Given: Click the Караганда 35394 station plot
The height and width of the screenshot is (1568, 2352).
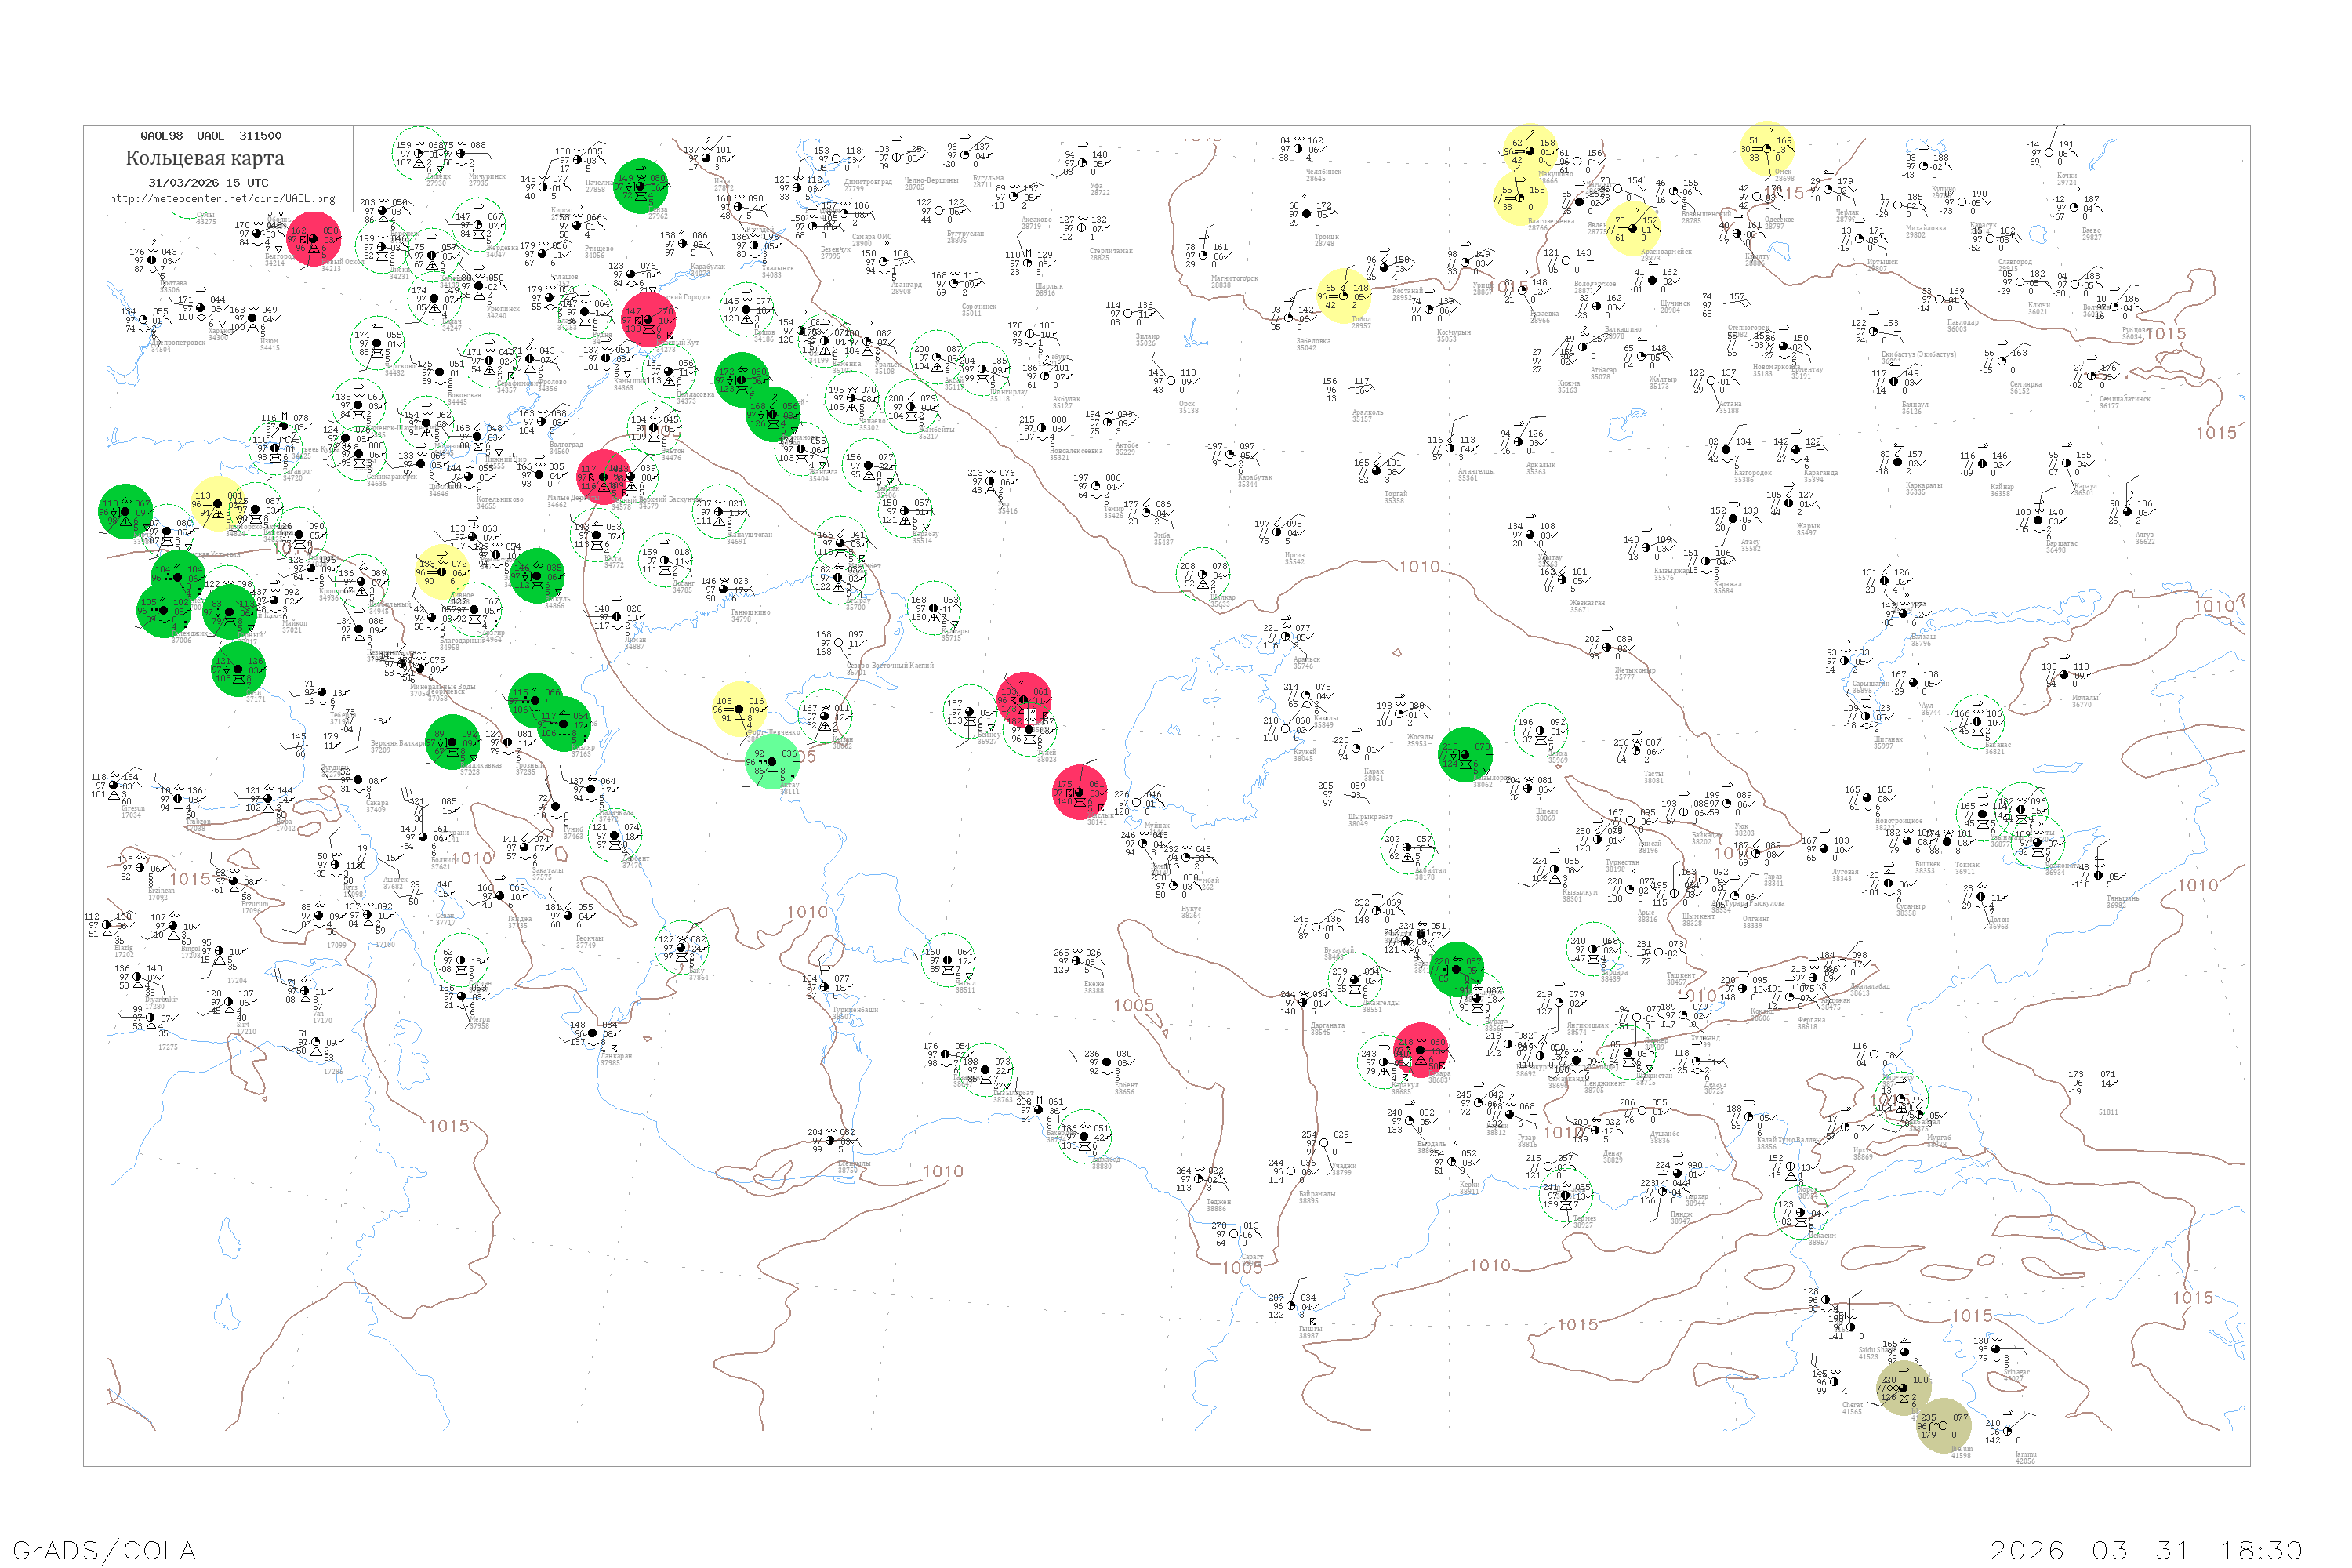Looking at the screenshot, I should pyautogui.click(x=1796, y=450).
